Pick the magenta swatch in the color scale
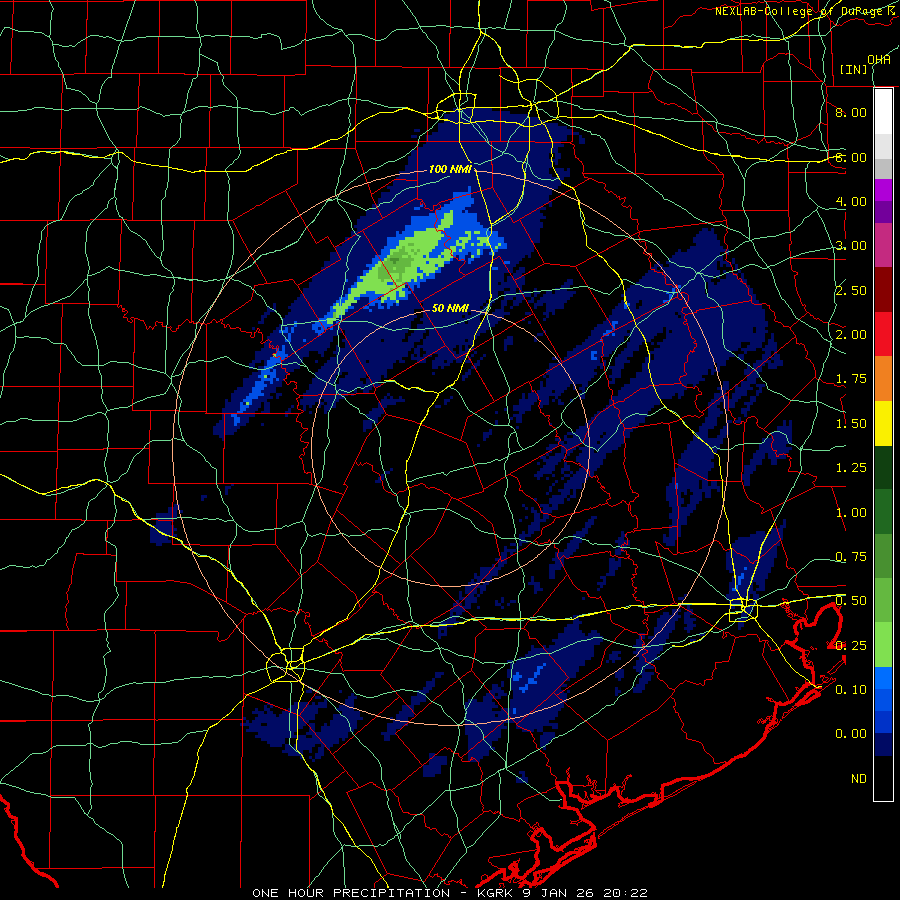Viewport: 900px width, 900px height. coord(883,190)
